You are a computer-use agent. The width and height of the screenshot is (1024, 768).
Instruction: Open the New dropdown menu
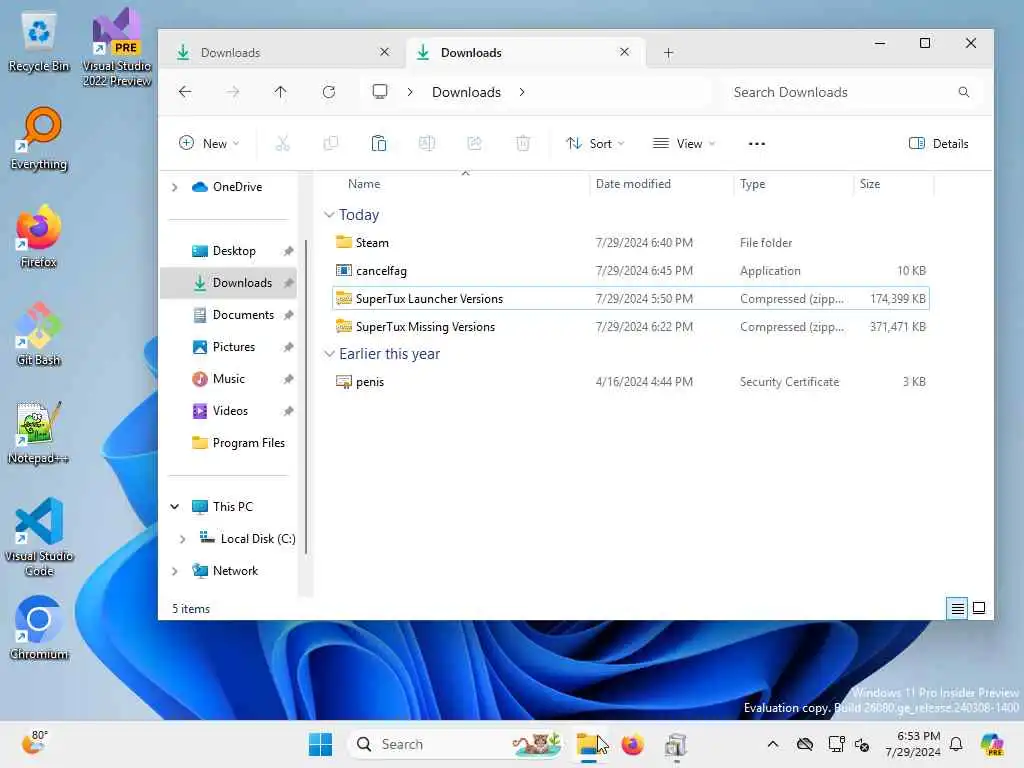coord(209,144)
